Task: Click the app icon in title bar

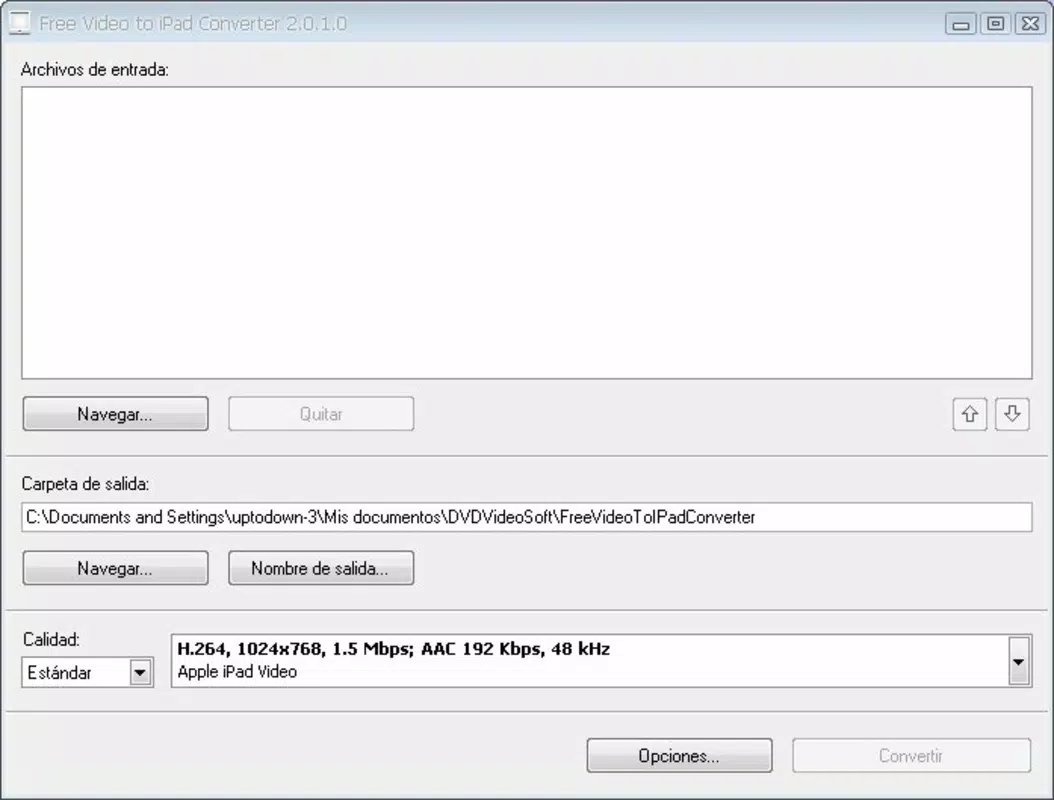Action: tap(19, 23)
